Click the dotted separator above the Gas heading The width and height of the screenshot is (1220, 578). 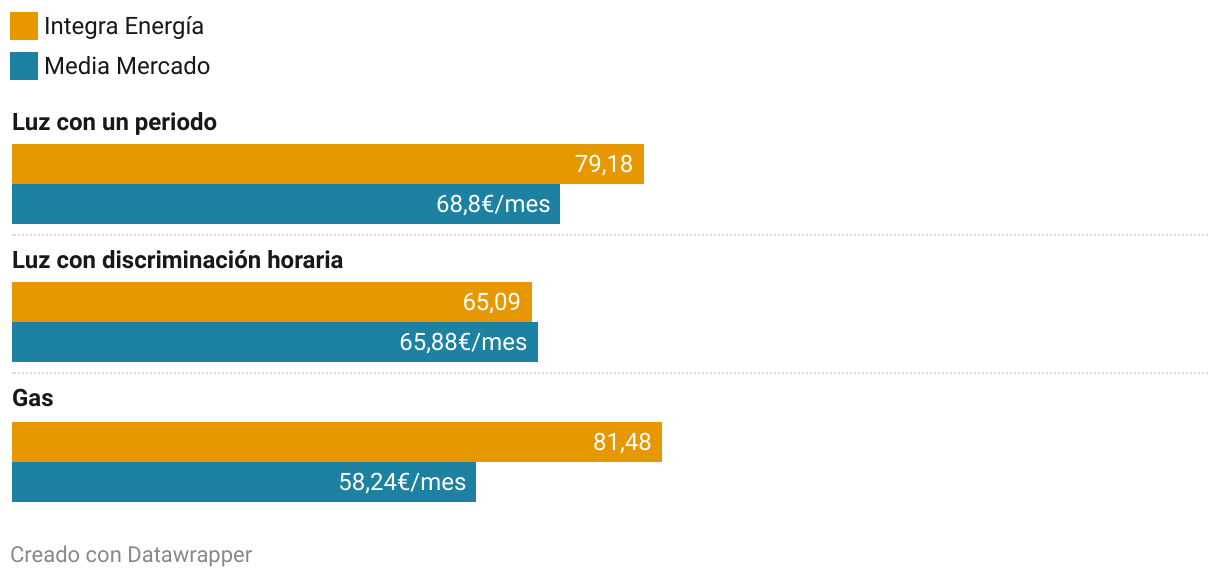610,373
